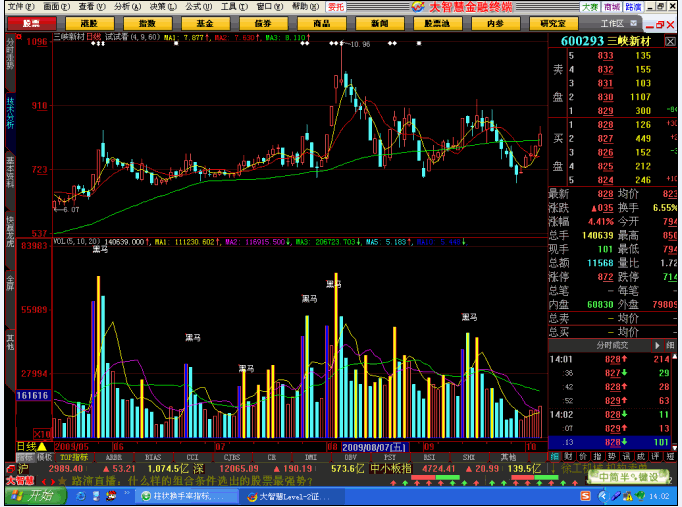
Task: Select the 港股 category button
Action: click(x=89, y=23)
